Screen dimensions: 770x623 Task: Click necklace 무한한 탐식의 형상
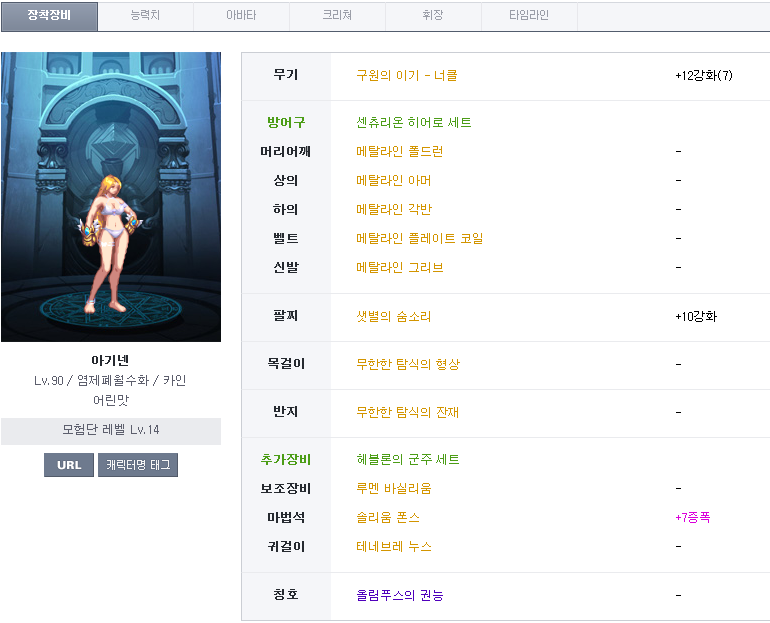click(407, 365)
